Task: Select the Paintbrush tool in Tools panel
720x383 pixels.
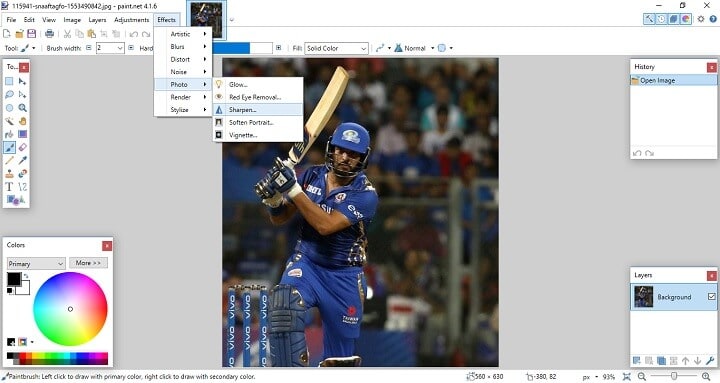Action: 9,147
